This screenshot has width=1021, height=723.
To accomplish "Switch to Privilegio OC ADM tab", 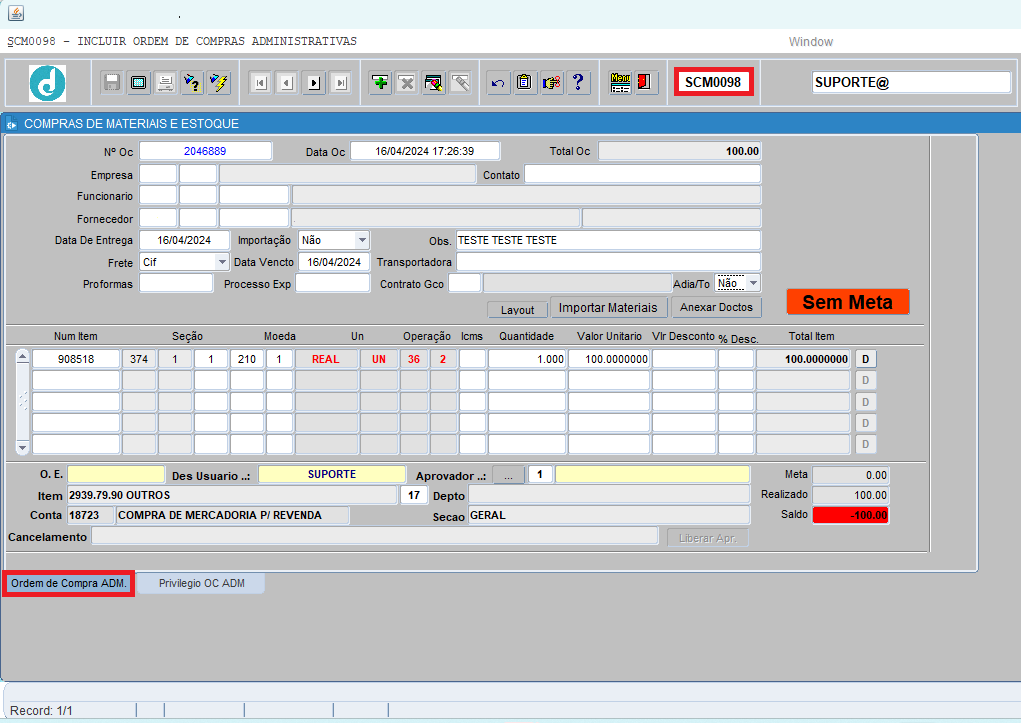I will pyautogui.click(x=201, y=583).
